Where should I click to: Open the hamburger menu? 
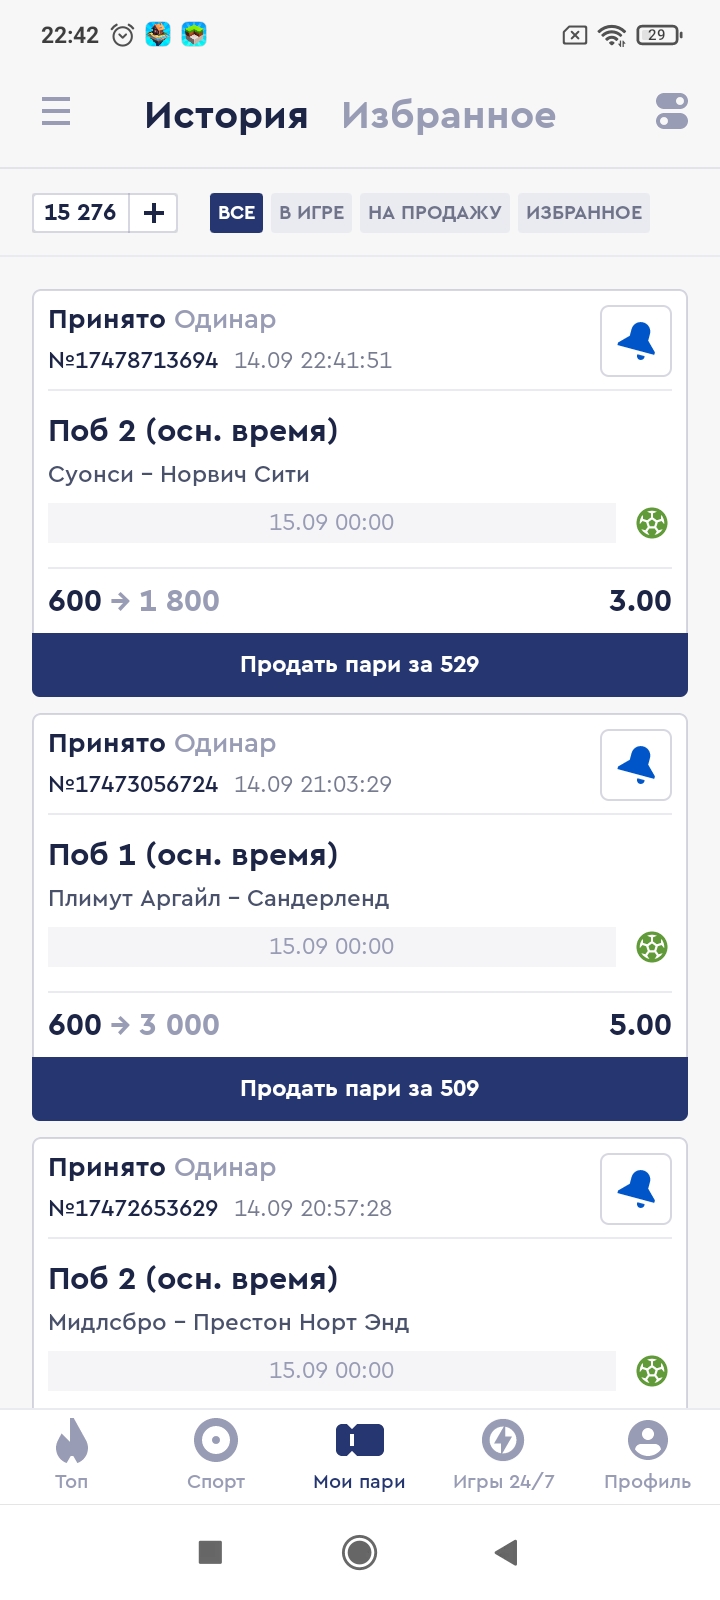click(56, 111)
